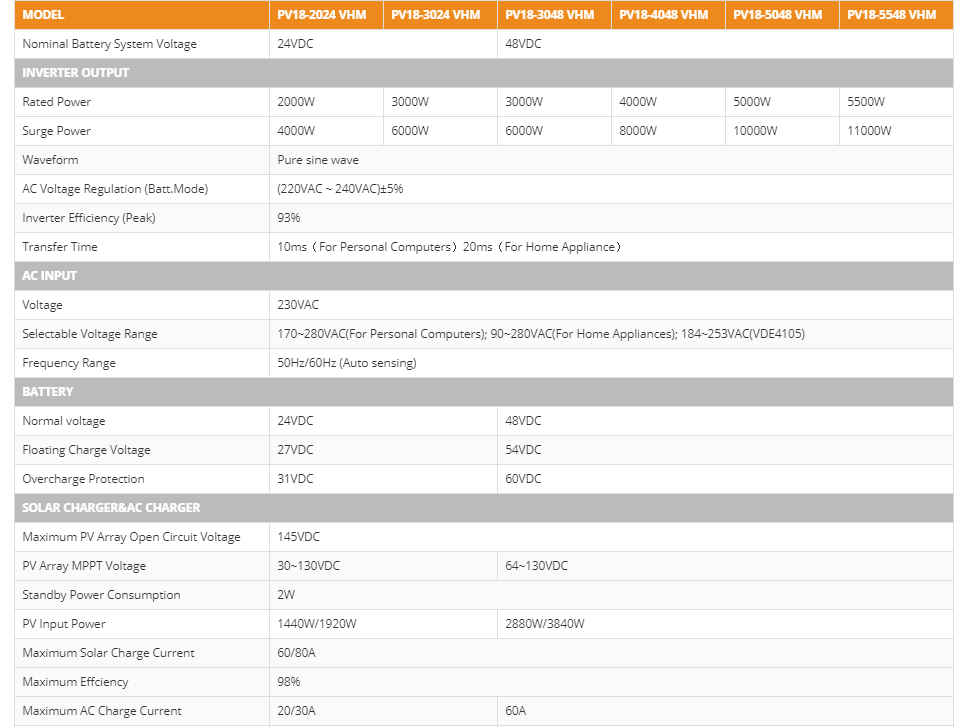Viewport: 965px width, 727px height.
Task: Select the 30~130VDC MPPT value
Action: pyautogui.click(x=308, y=566)
